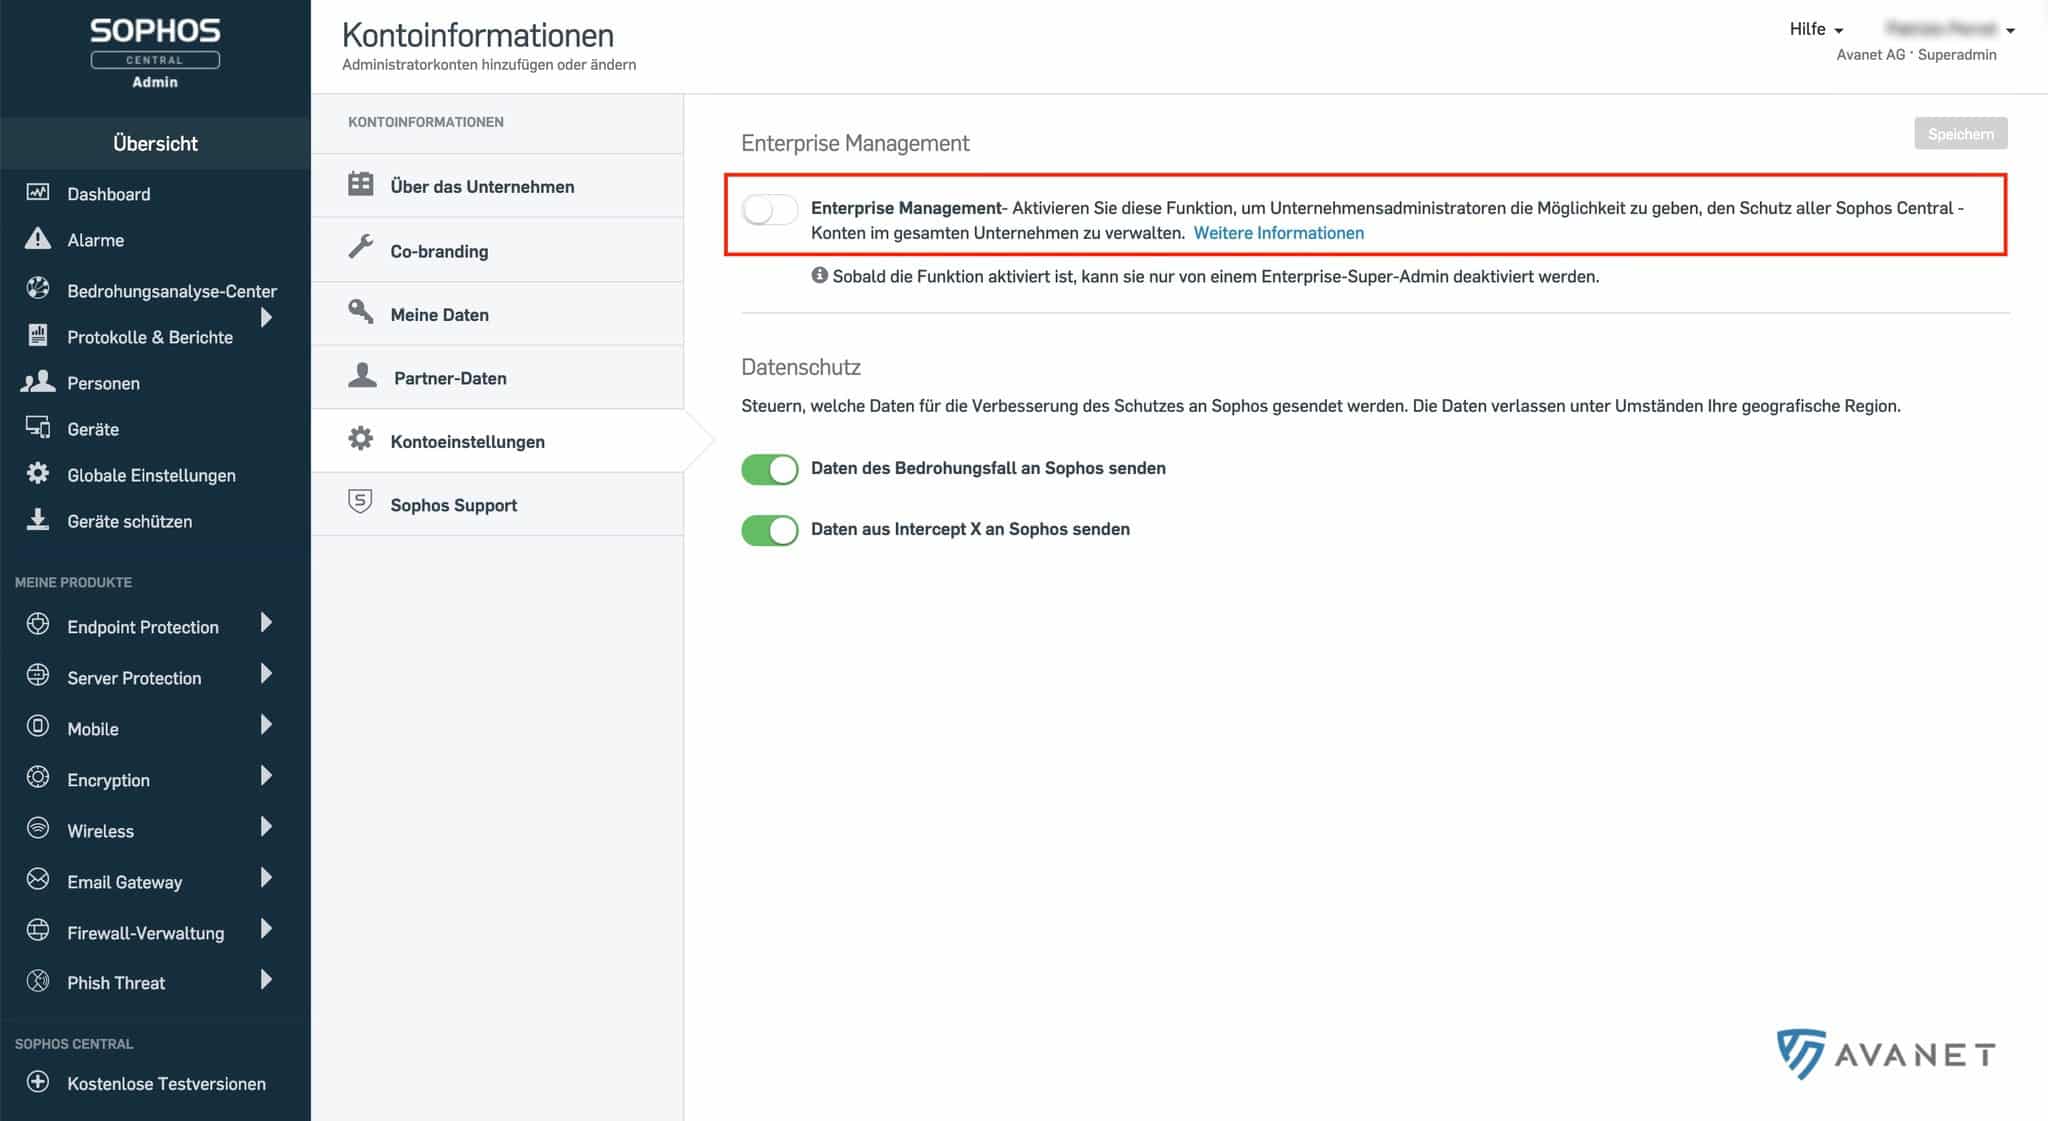2048x1121 pixels.
Task: Click the Personen people icon
Action: pos(38,381)
